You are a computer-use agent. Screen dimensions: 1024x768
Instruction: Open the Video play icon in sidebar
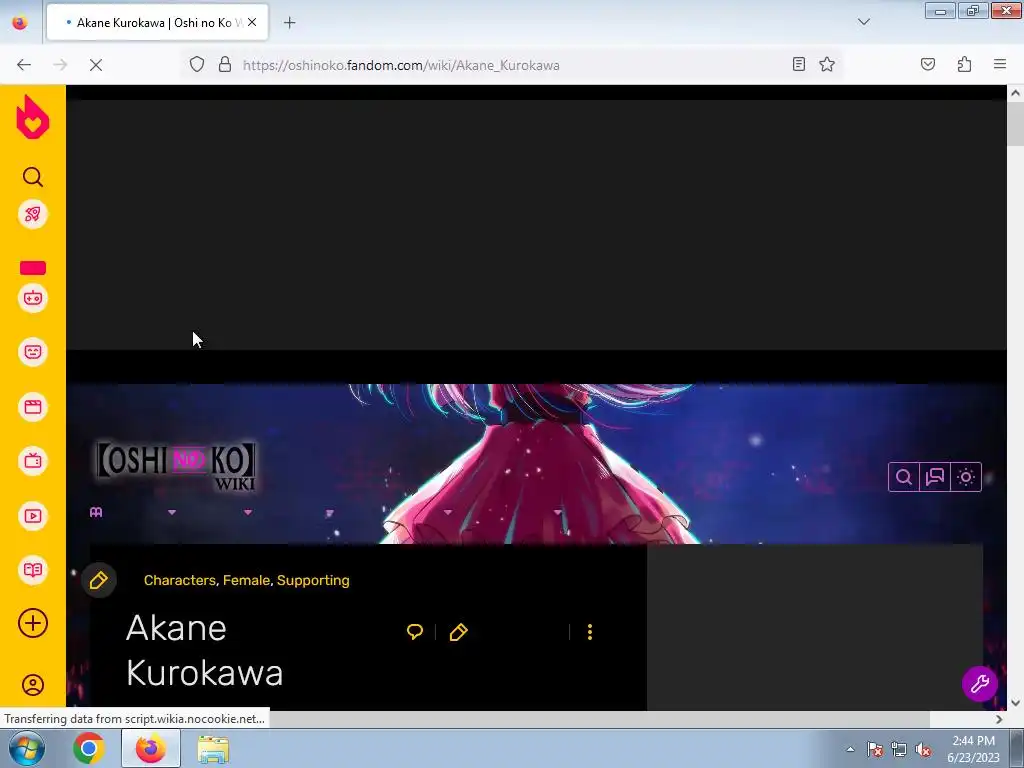33,516
